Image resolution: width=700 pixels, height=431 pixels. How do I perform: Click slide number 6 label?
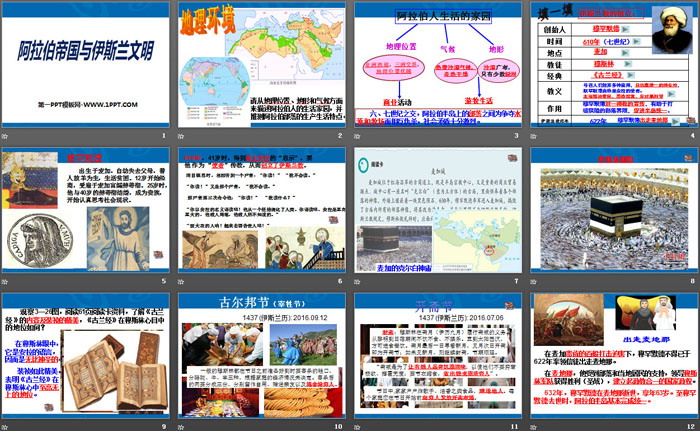coord(340,281)
